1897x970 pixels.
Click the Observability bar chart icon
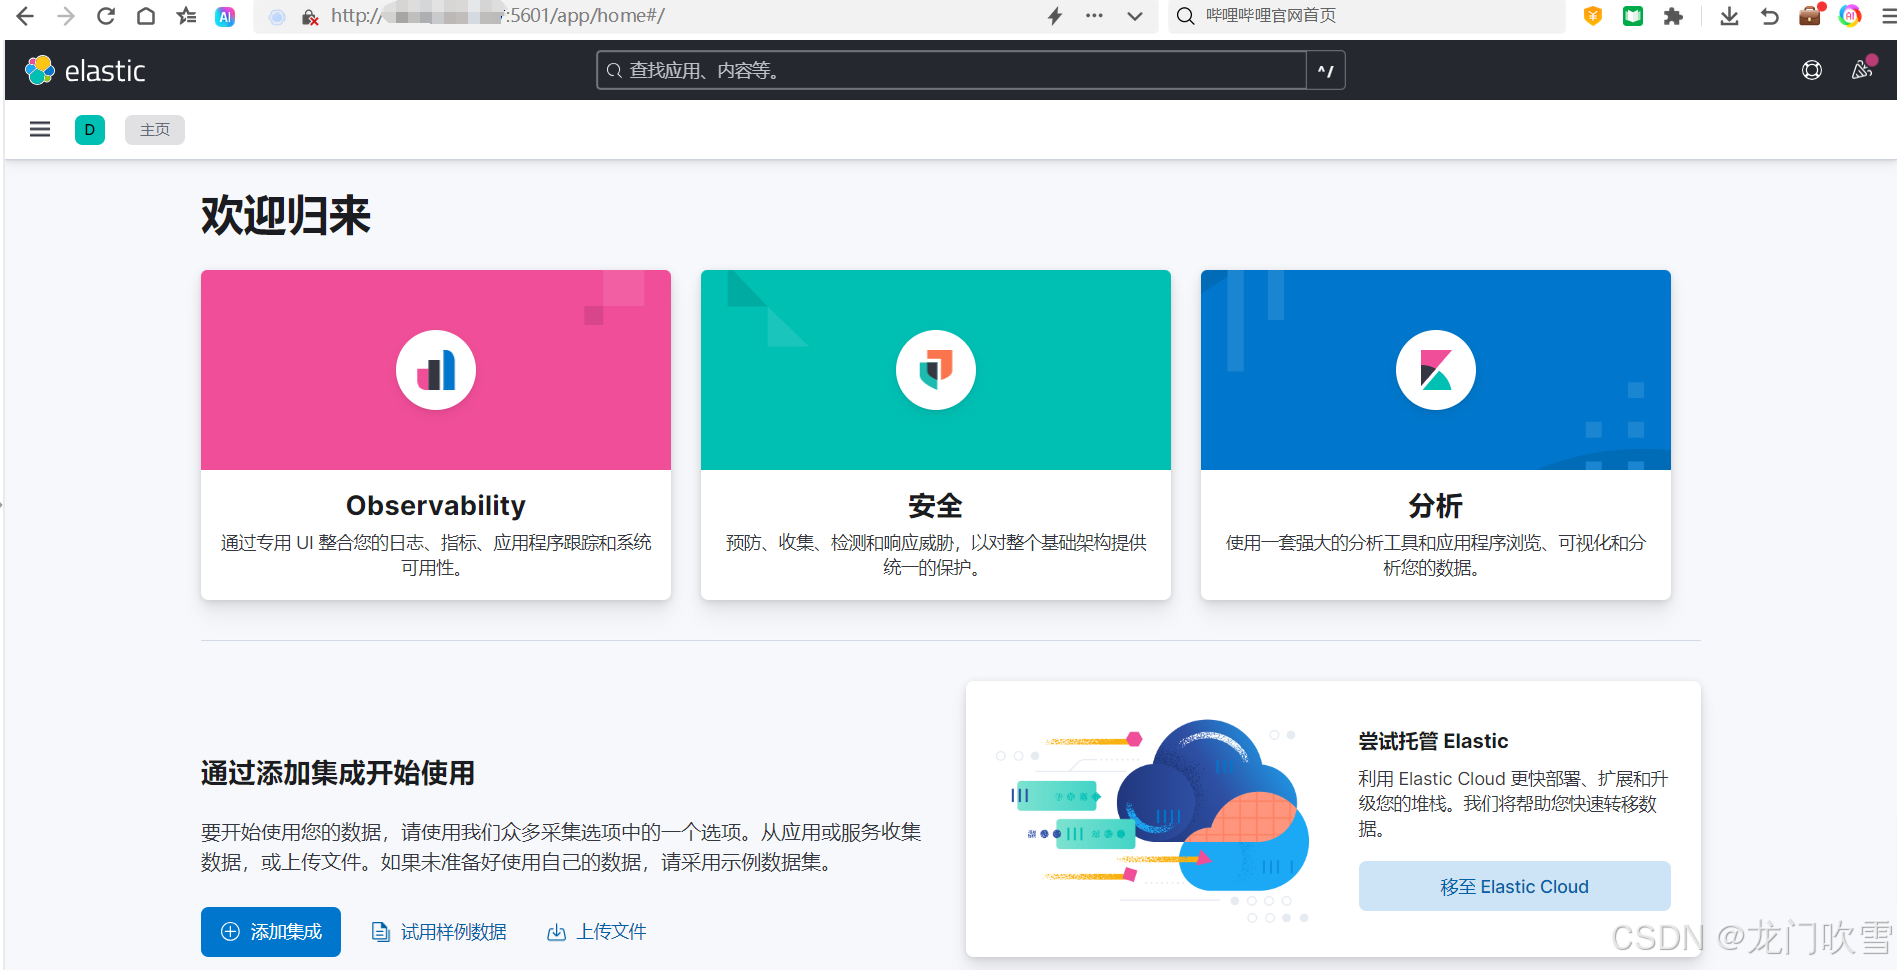(x=436, y=370)
